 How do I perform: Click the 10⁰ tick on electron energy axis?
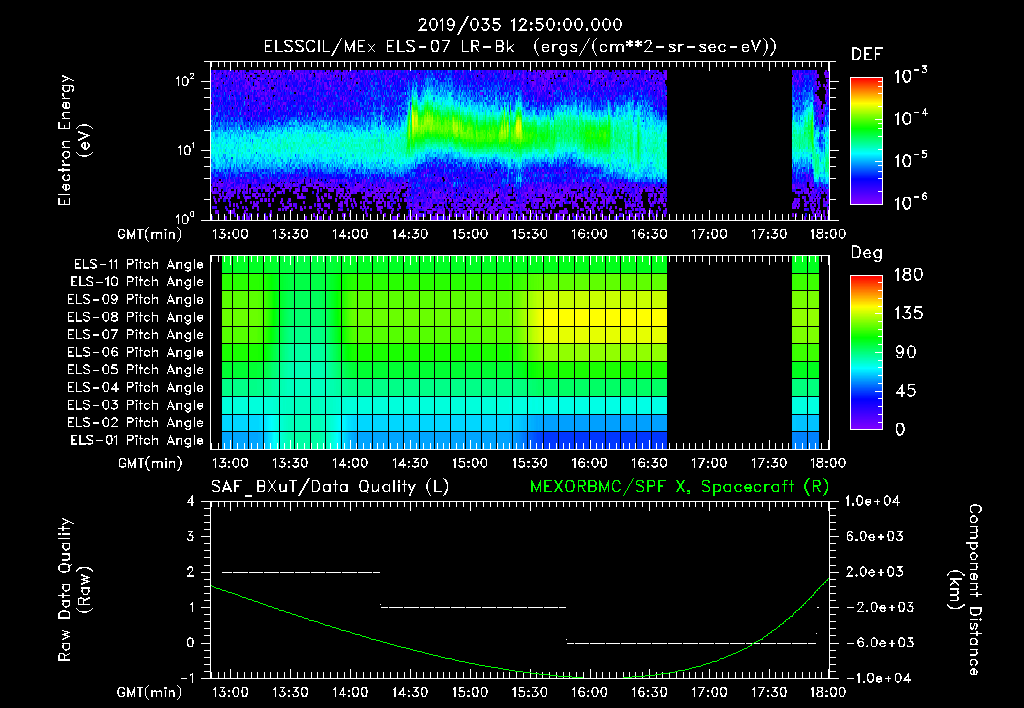coord(185,217)
